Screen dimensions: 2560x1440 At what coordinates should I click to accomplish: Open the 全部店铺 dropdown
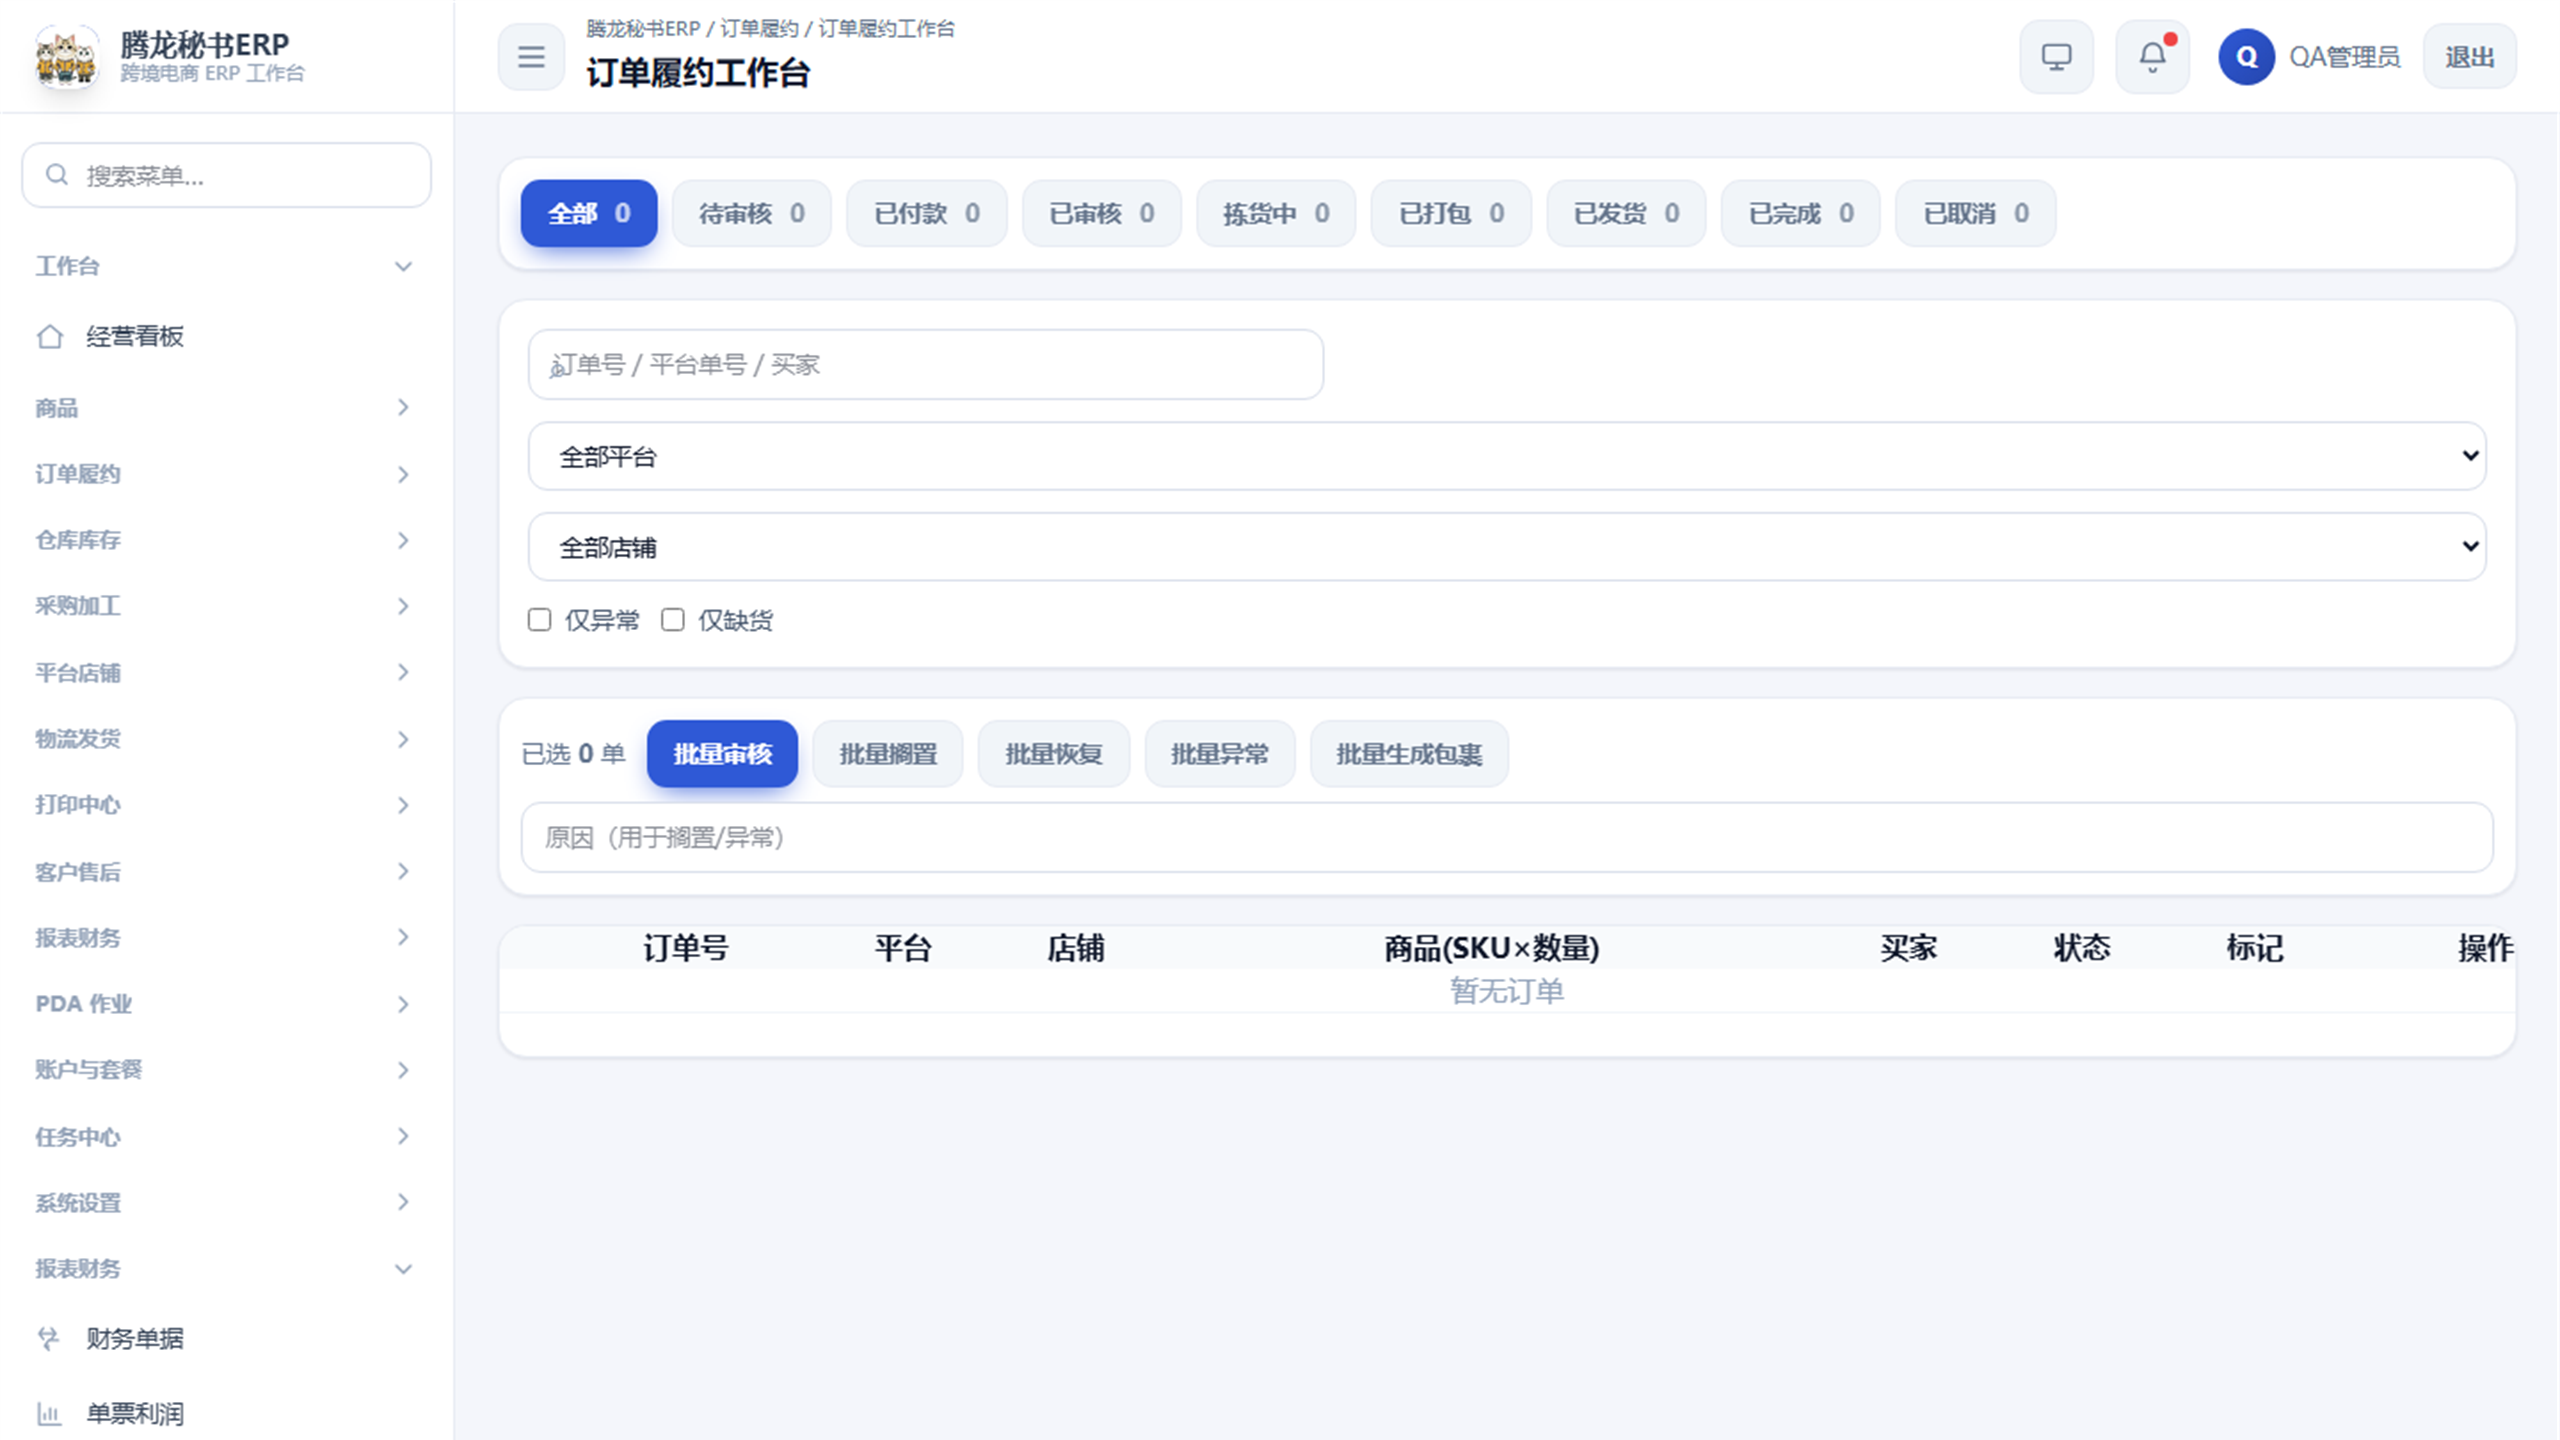pos(1507,547)
